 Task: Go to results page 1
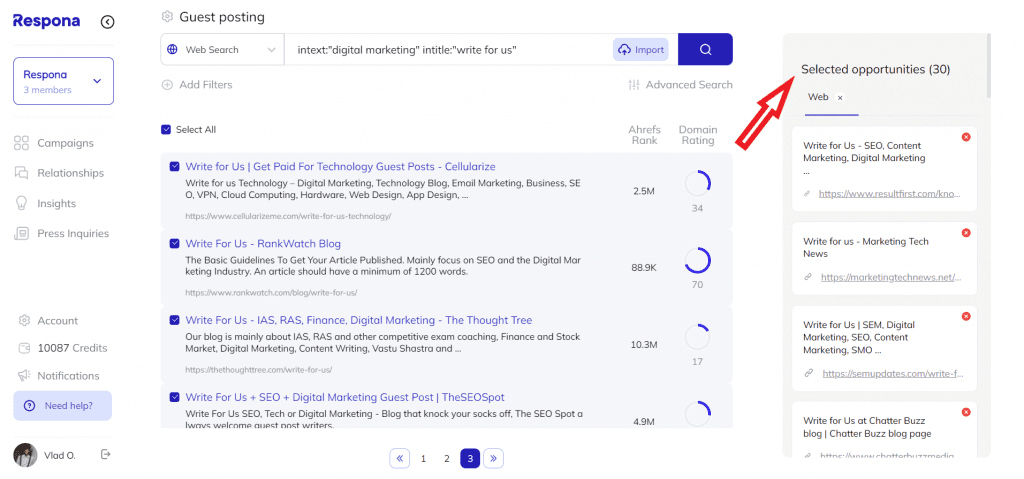click(423, 459)
